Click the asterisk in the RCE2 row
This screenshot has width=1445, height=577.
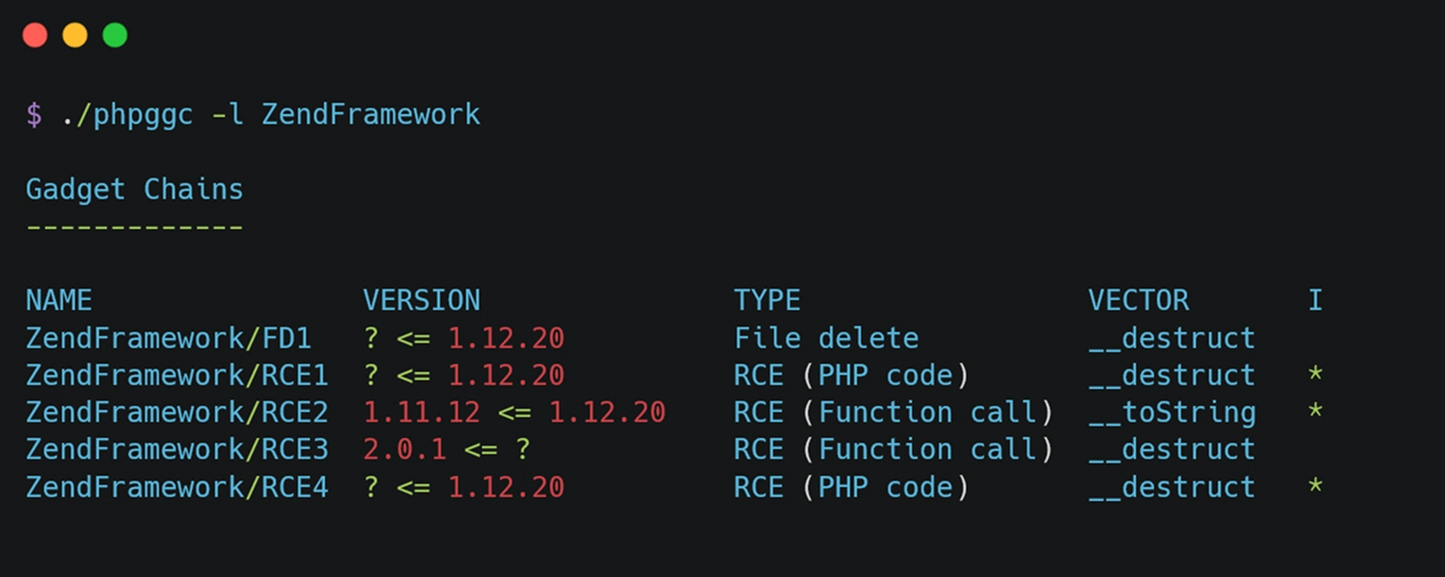click(x=1315, y=413)
